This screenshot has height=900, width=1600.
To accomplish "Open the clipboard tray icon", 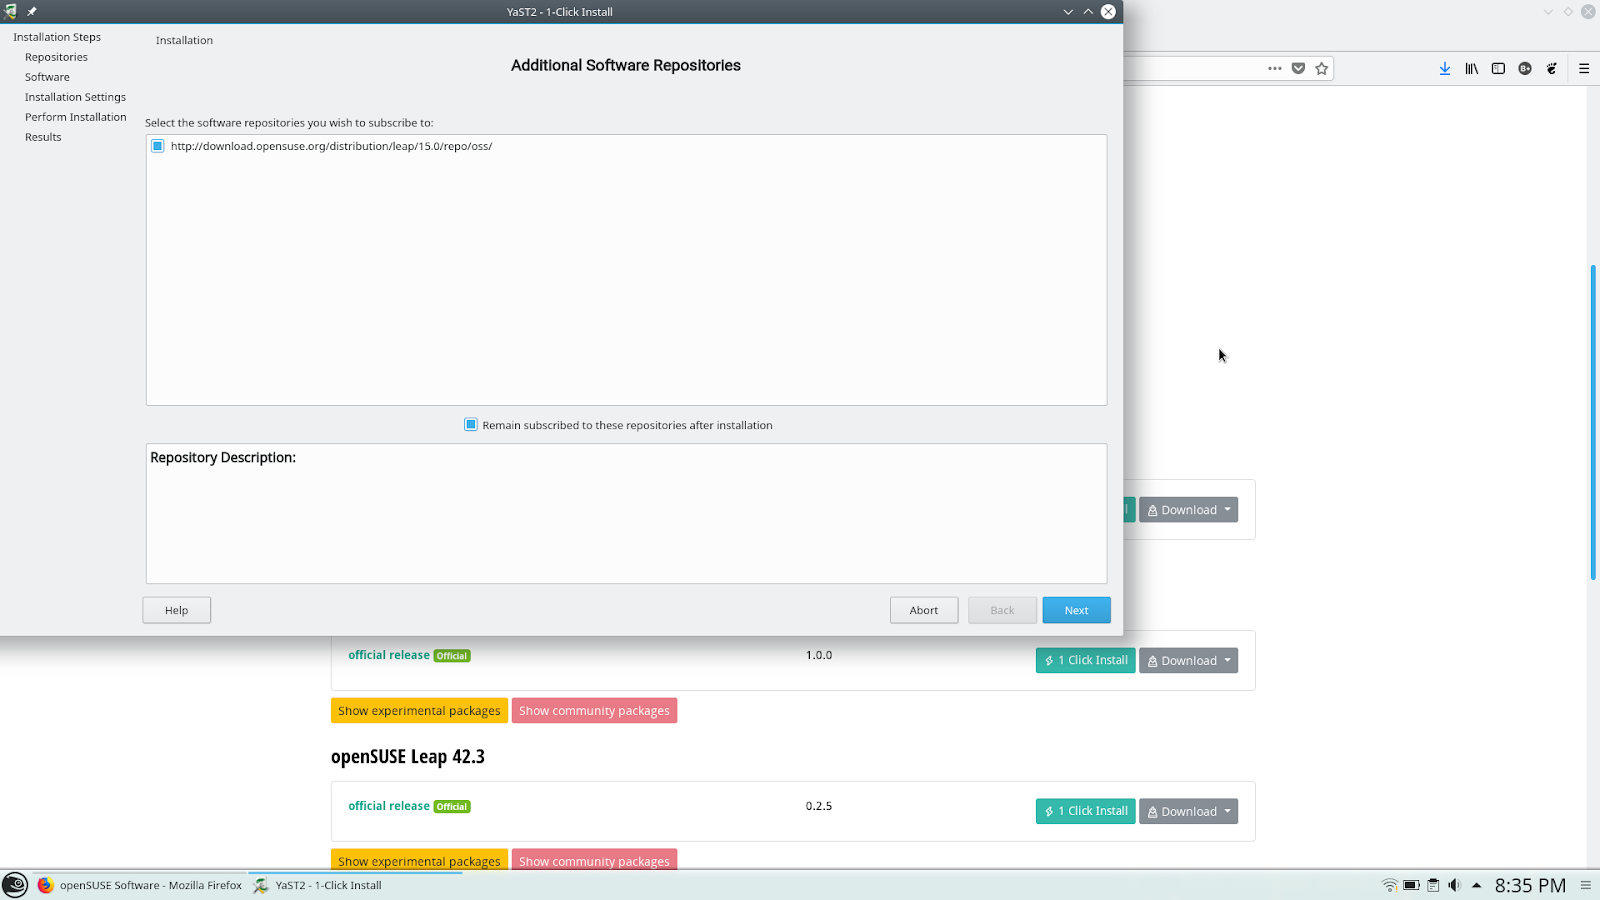I will click(x=1433, y=885).
